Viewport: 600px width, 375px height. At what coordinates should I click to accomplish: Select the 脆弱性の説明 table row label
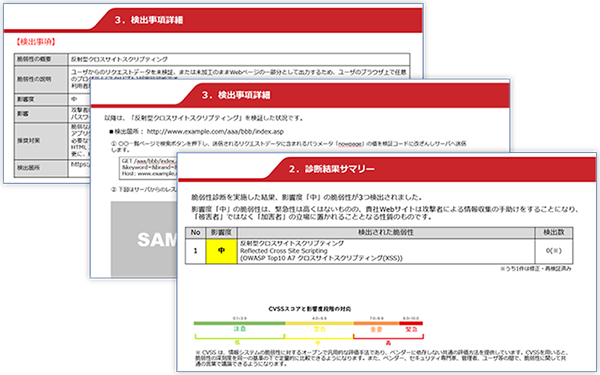click(41, 79)
